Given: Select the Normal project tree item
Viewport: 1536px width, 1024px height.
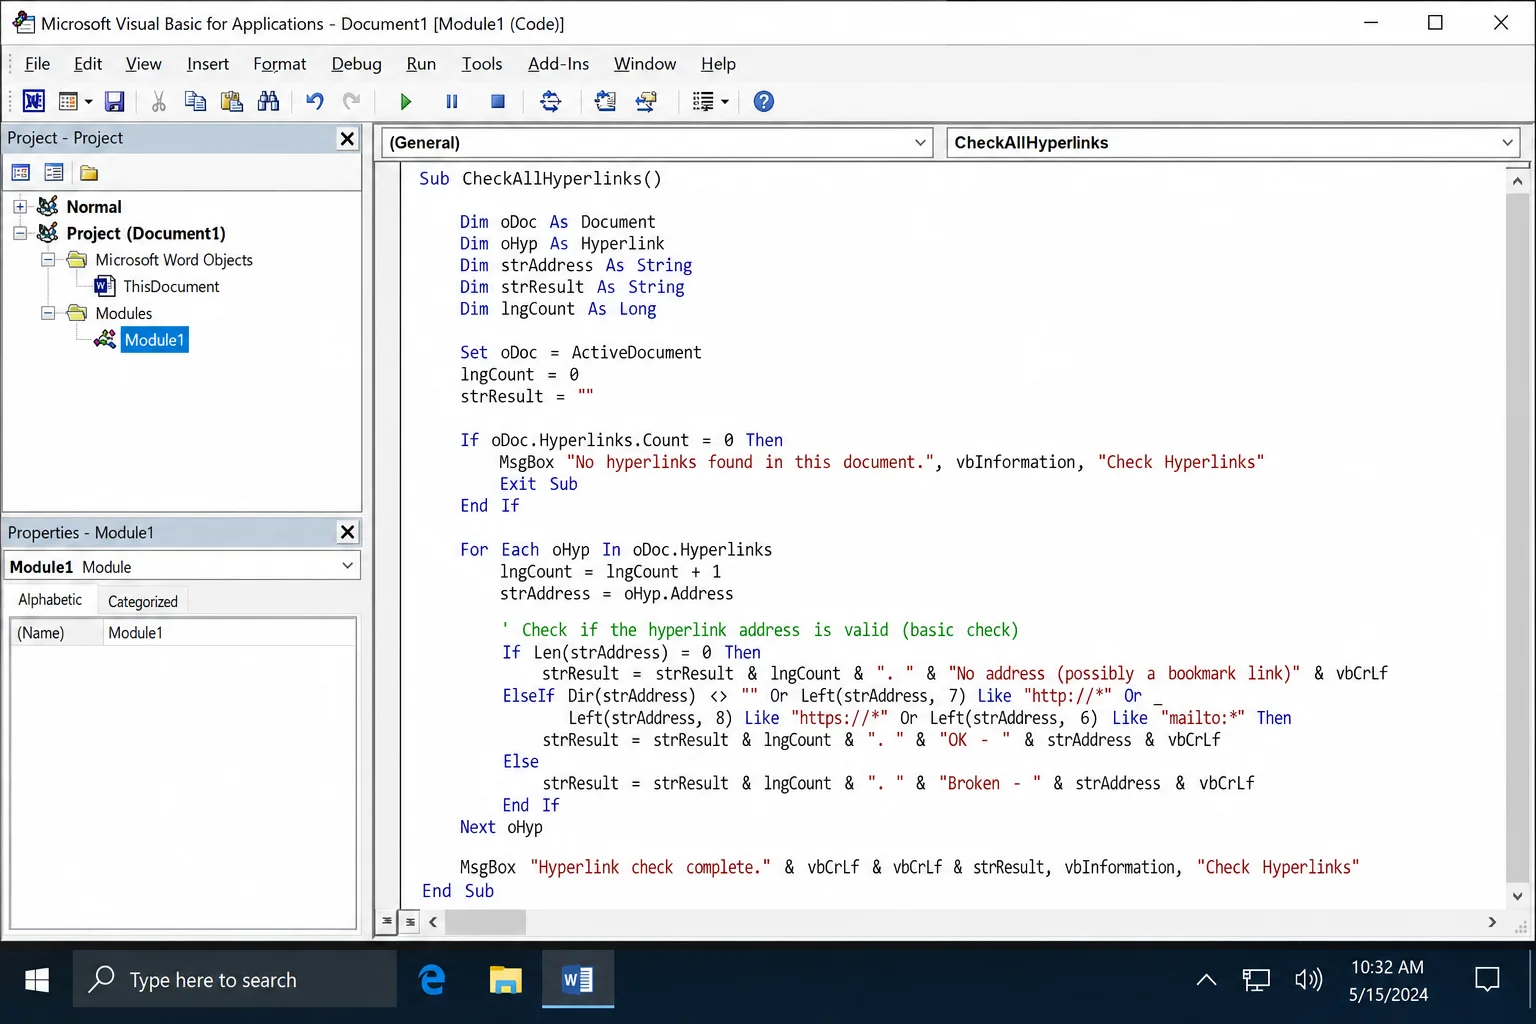Looking at the screenshot, I should 94,206.
